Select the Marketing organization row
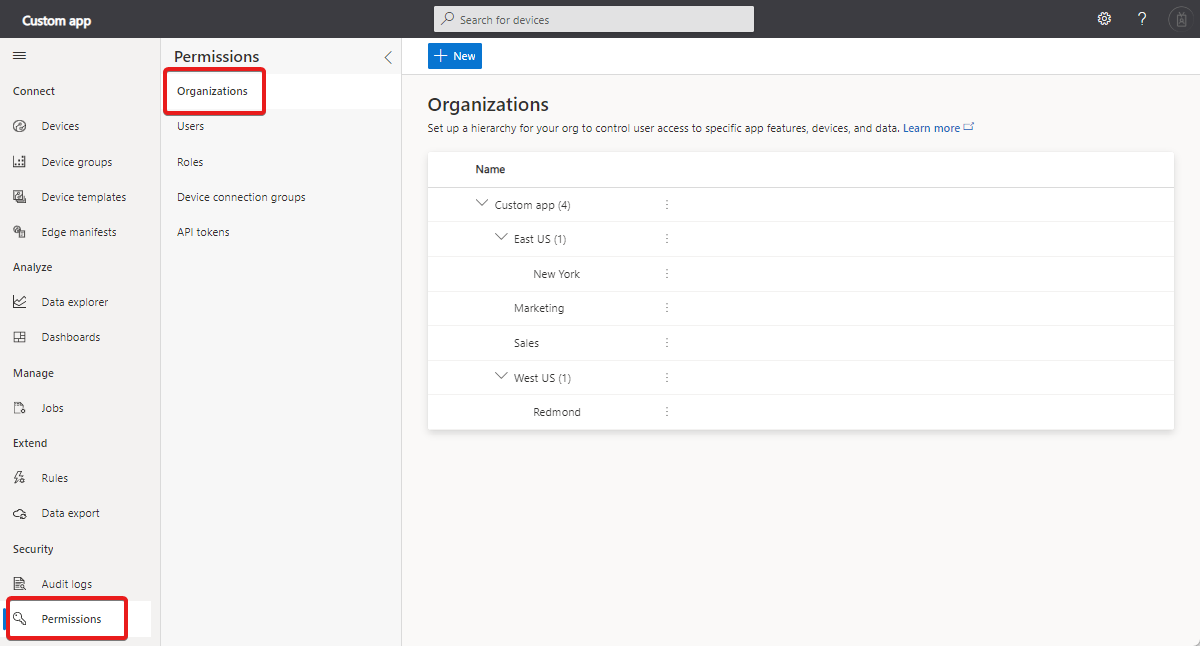1200x646 pixels. click(x=800, y=308)
